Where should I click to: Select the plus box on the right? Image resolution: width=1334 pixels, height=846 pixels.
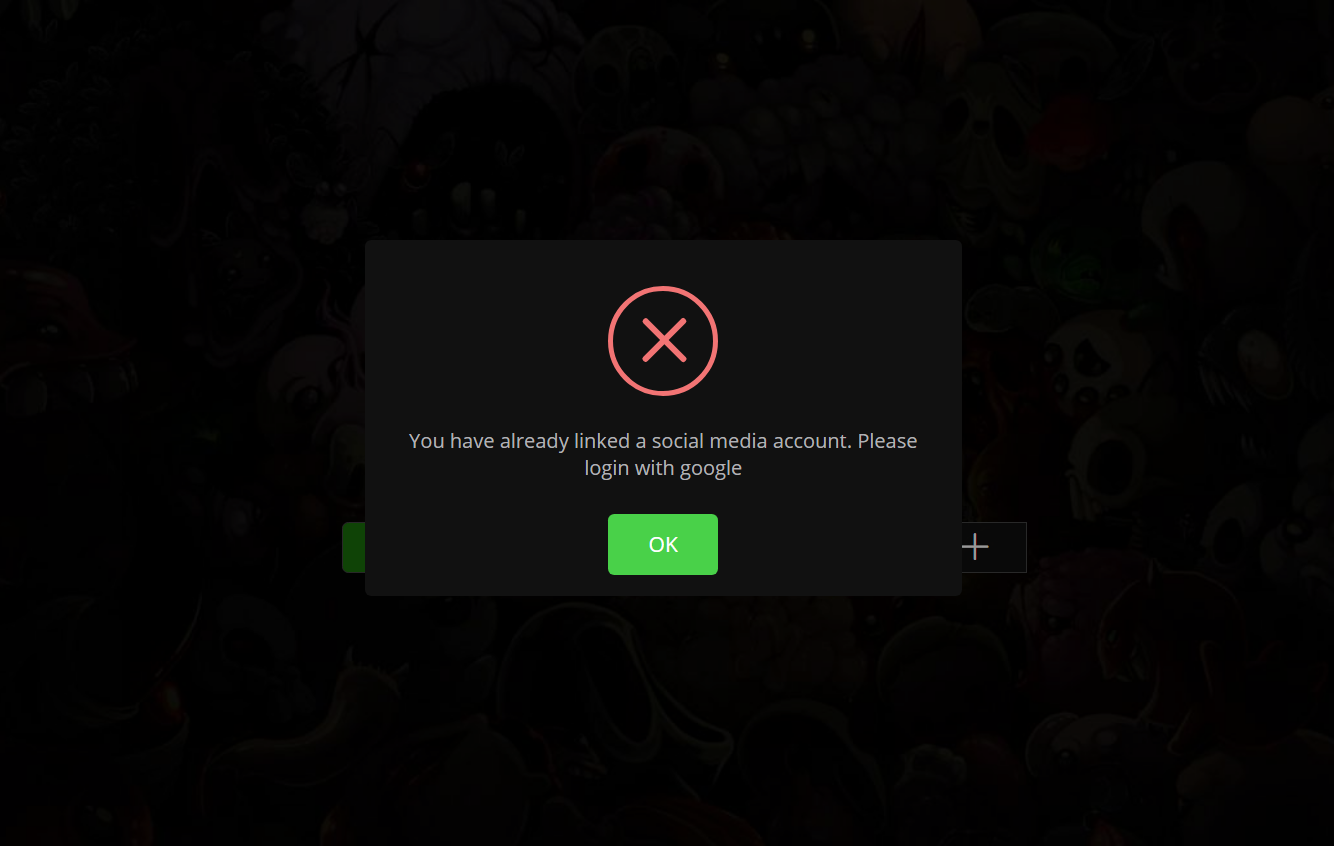pyautogui.click(x=994, y=547)
